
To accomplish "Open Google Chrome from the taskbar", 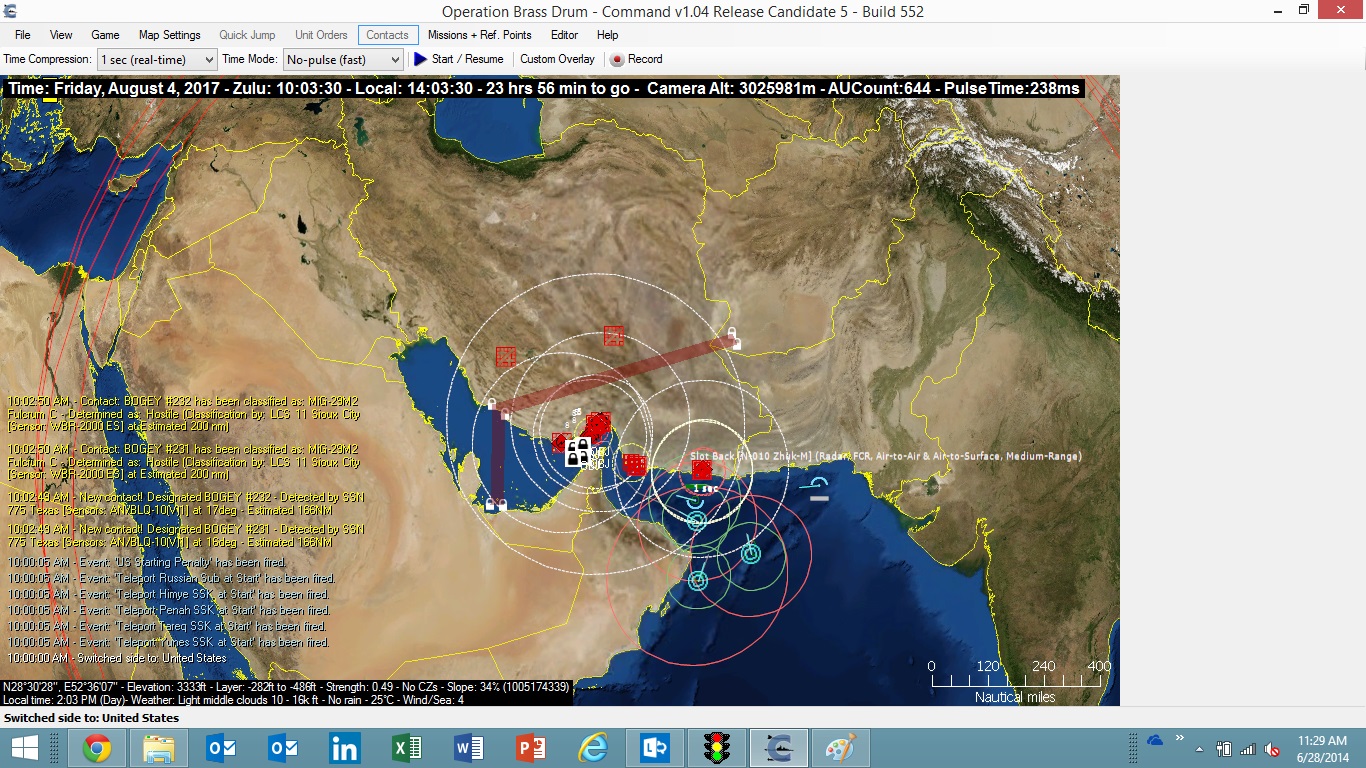I will point(97,748).
